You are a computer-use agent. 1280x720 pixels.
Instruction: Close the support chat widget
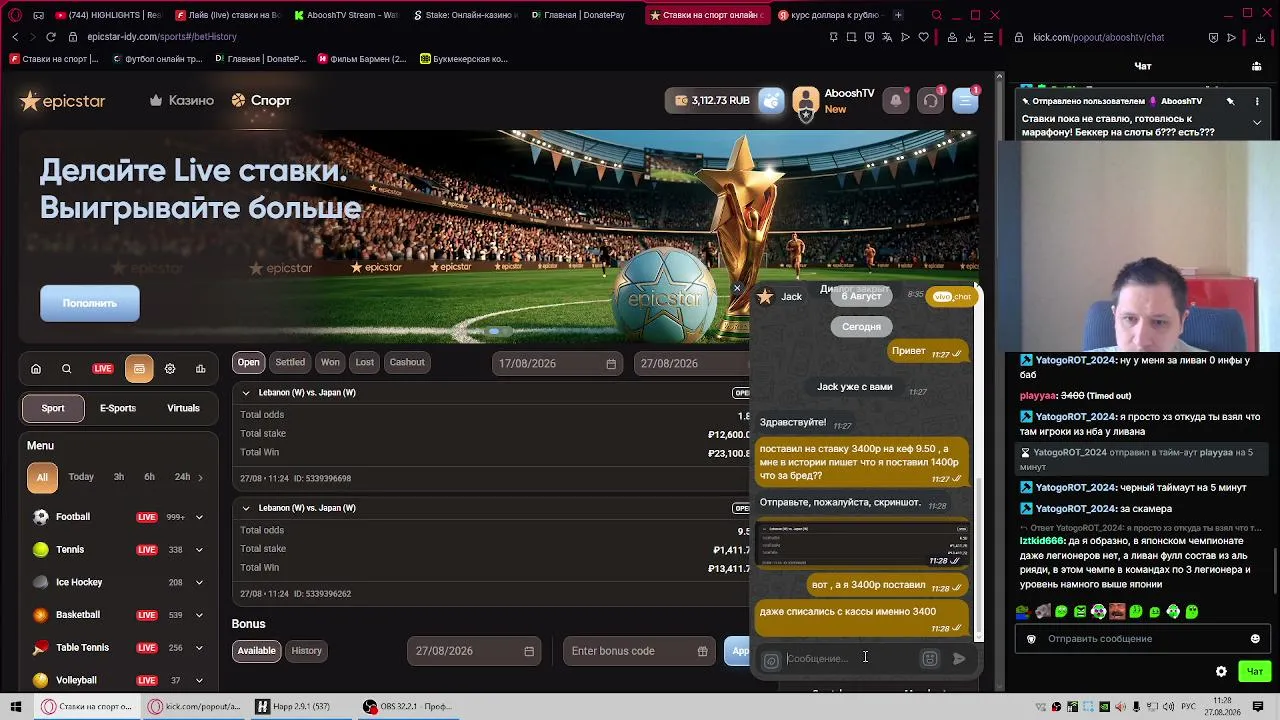[737, 289]
